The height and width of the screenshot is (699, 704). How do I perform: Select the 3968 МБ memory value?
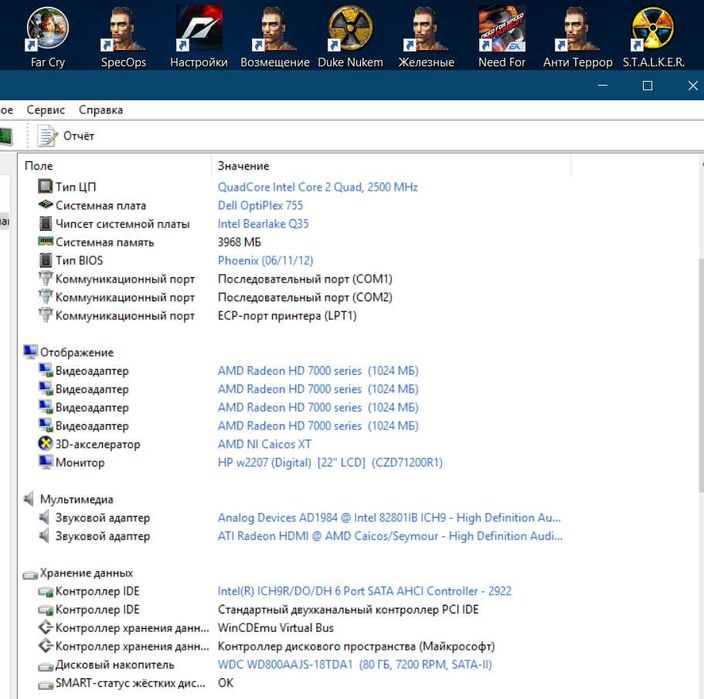click(239, 242)
